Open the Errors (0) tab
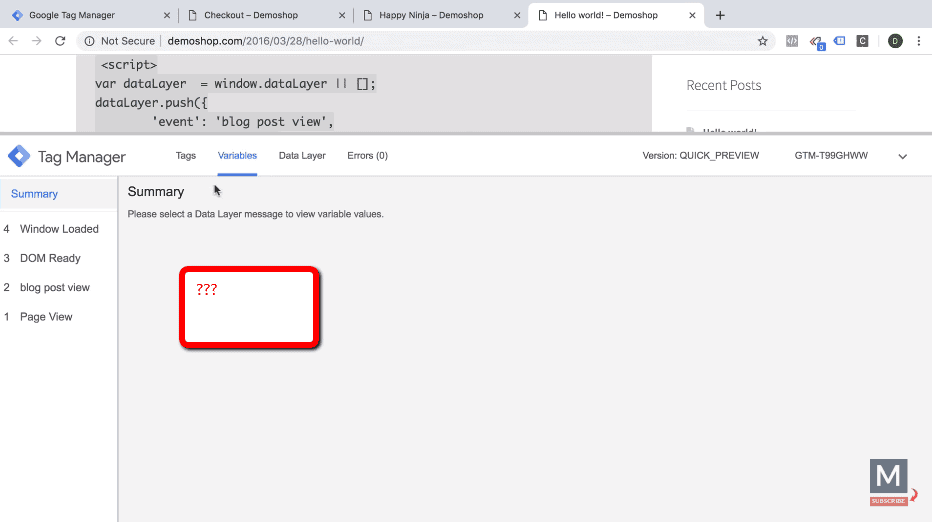932x522 pixels. pyautogui.click(x=367, y=156)
